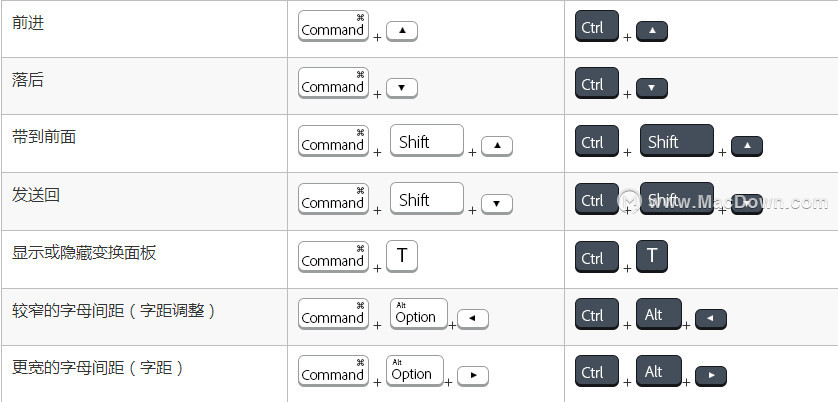The height and width of the screenshot is (402, 838).
Task: Click the dark Shift key in 带到前面 row
Action: tap(677, 141)
